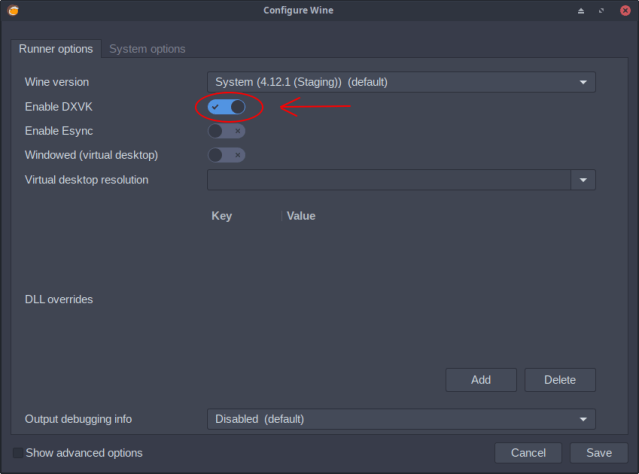Turn on the Enable Esync toggle
The width and height of the screenshot is (639, 474).
click(226, 131)
